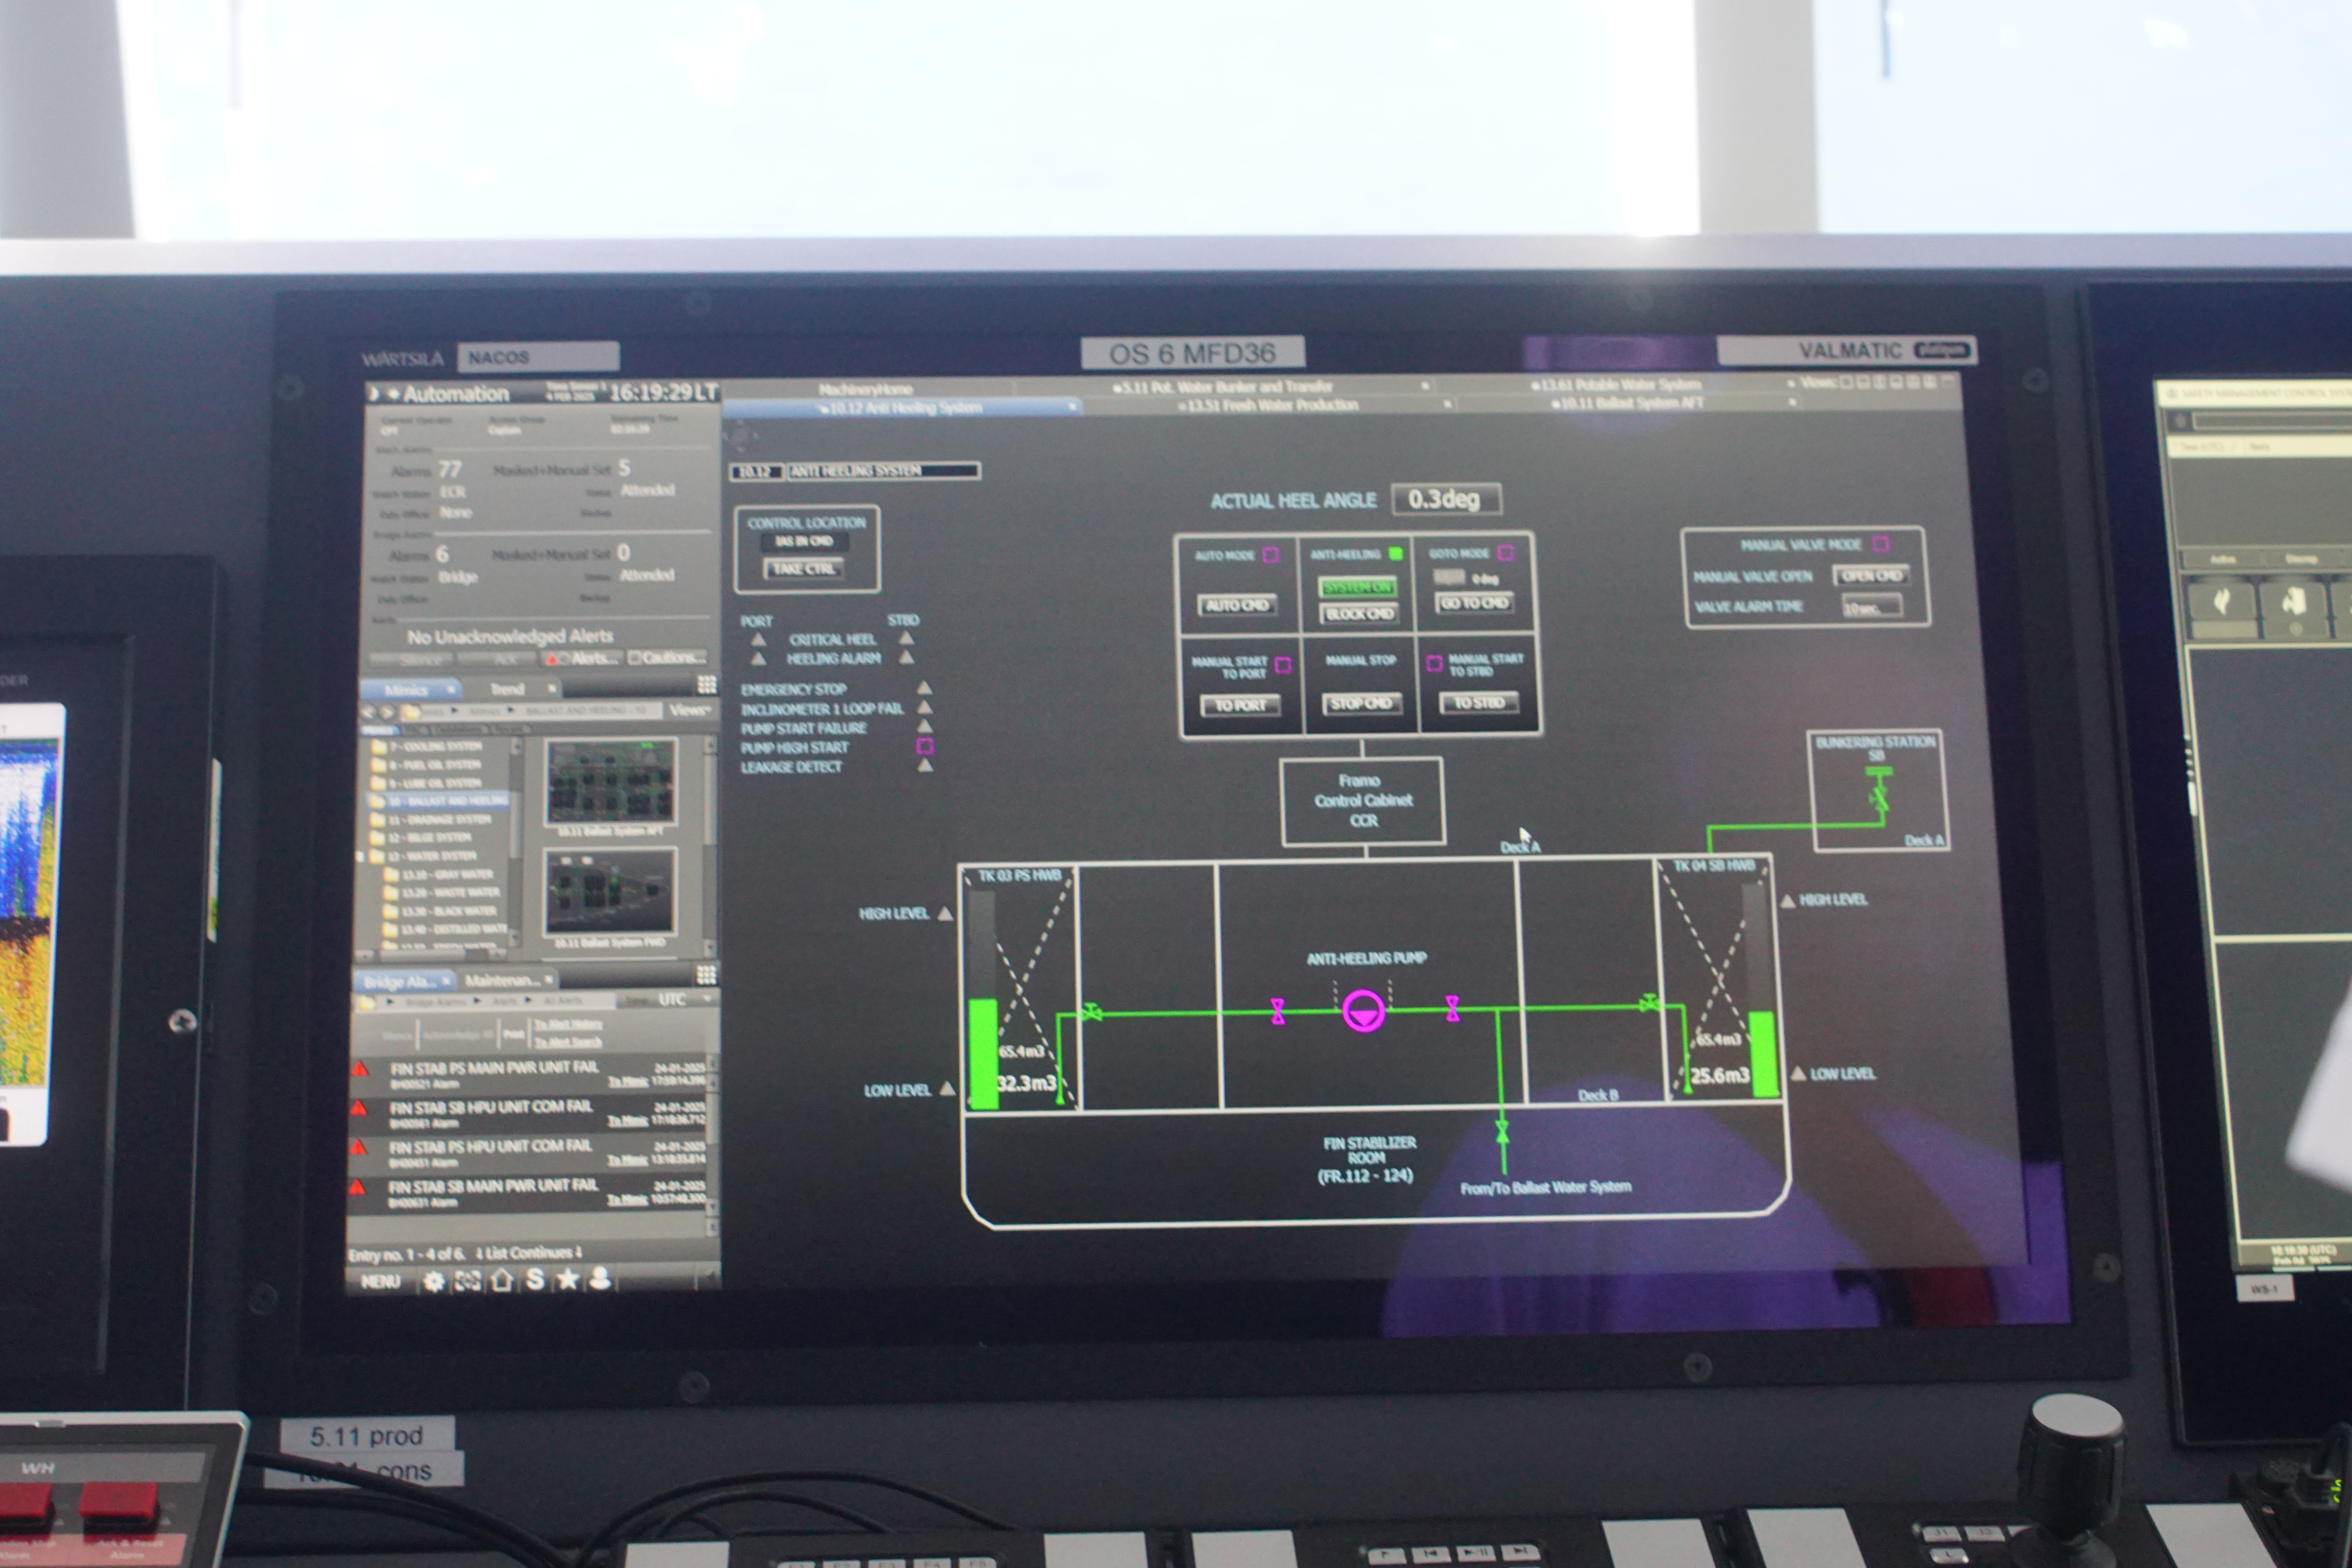Open the Views dropdown in Mimics panel
This screenshot has height=1568, width=2352.
691,710
